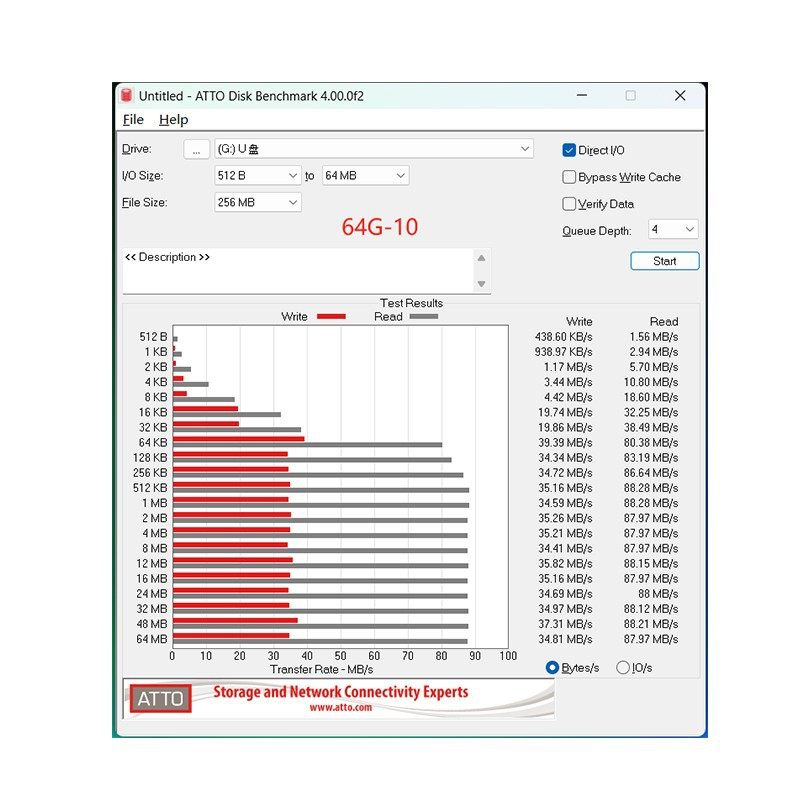Click the red Write legend swatch
Image resolution: width=800 pixels, height=800 pixels.
tap(331, 317)
